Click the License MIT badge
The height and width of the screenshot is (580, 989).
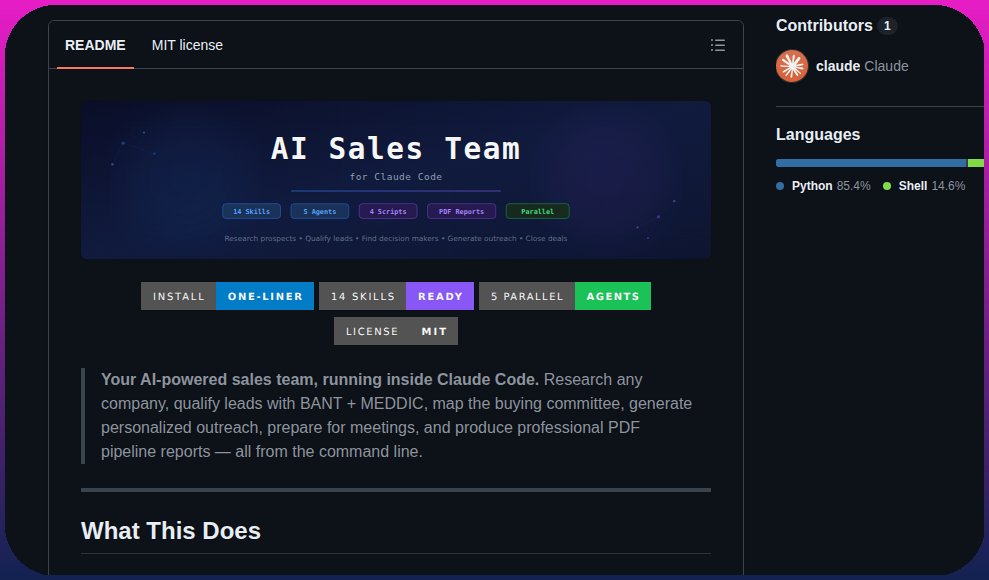[395, 331]
